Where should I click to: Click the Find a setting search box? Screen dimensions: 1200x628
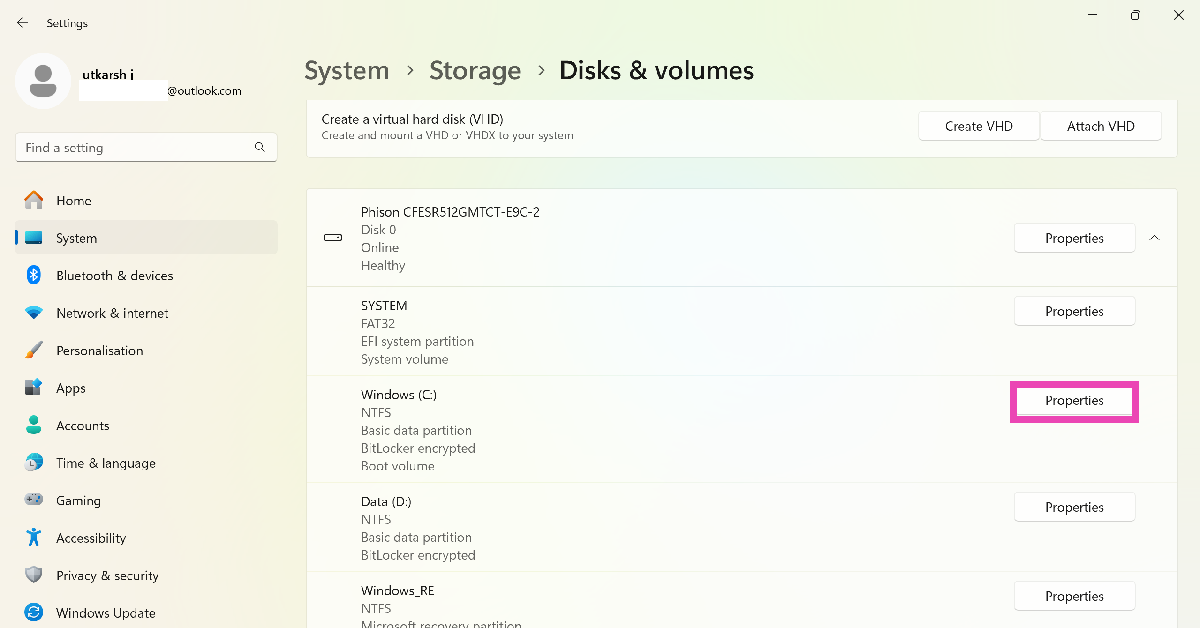click(x=135, y=147)
